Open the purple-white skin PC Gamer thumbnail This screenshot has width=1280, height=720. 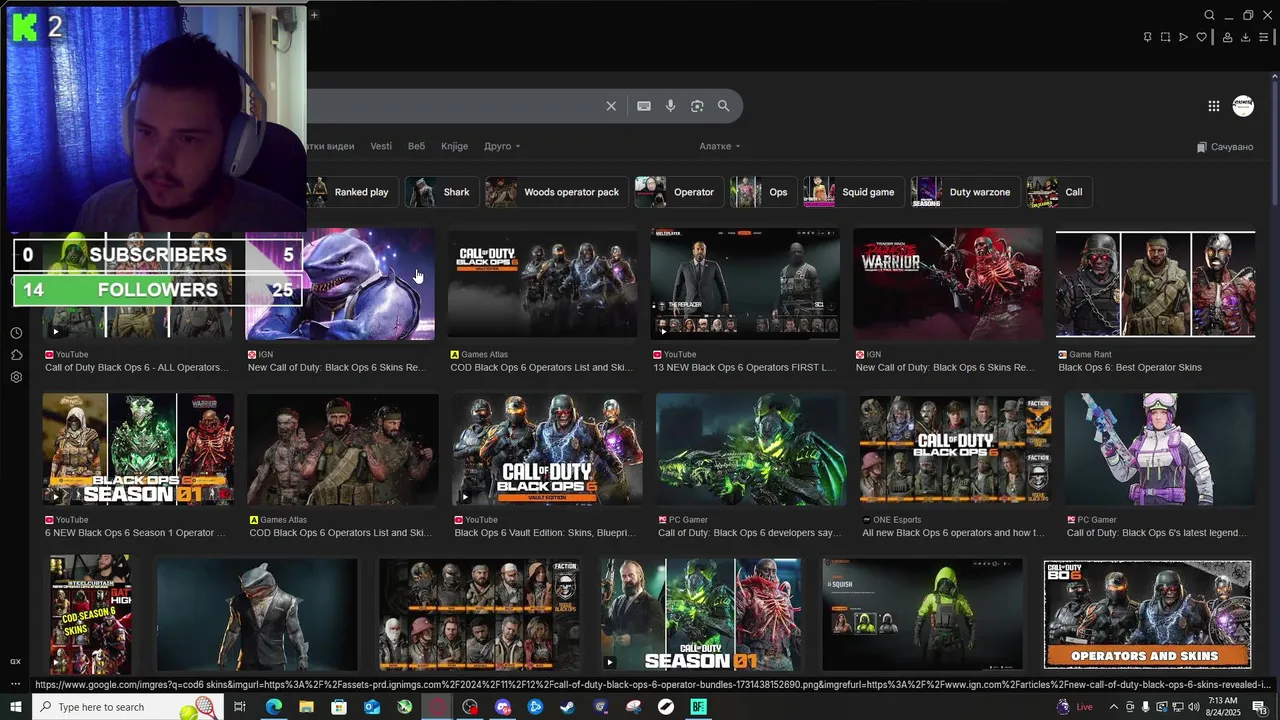pos(1160,449)
